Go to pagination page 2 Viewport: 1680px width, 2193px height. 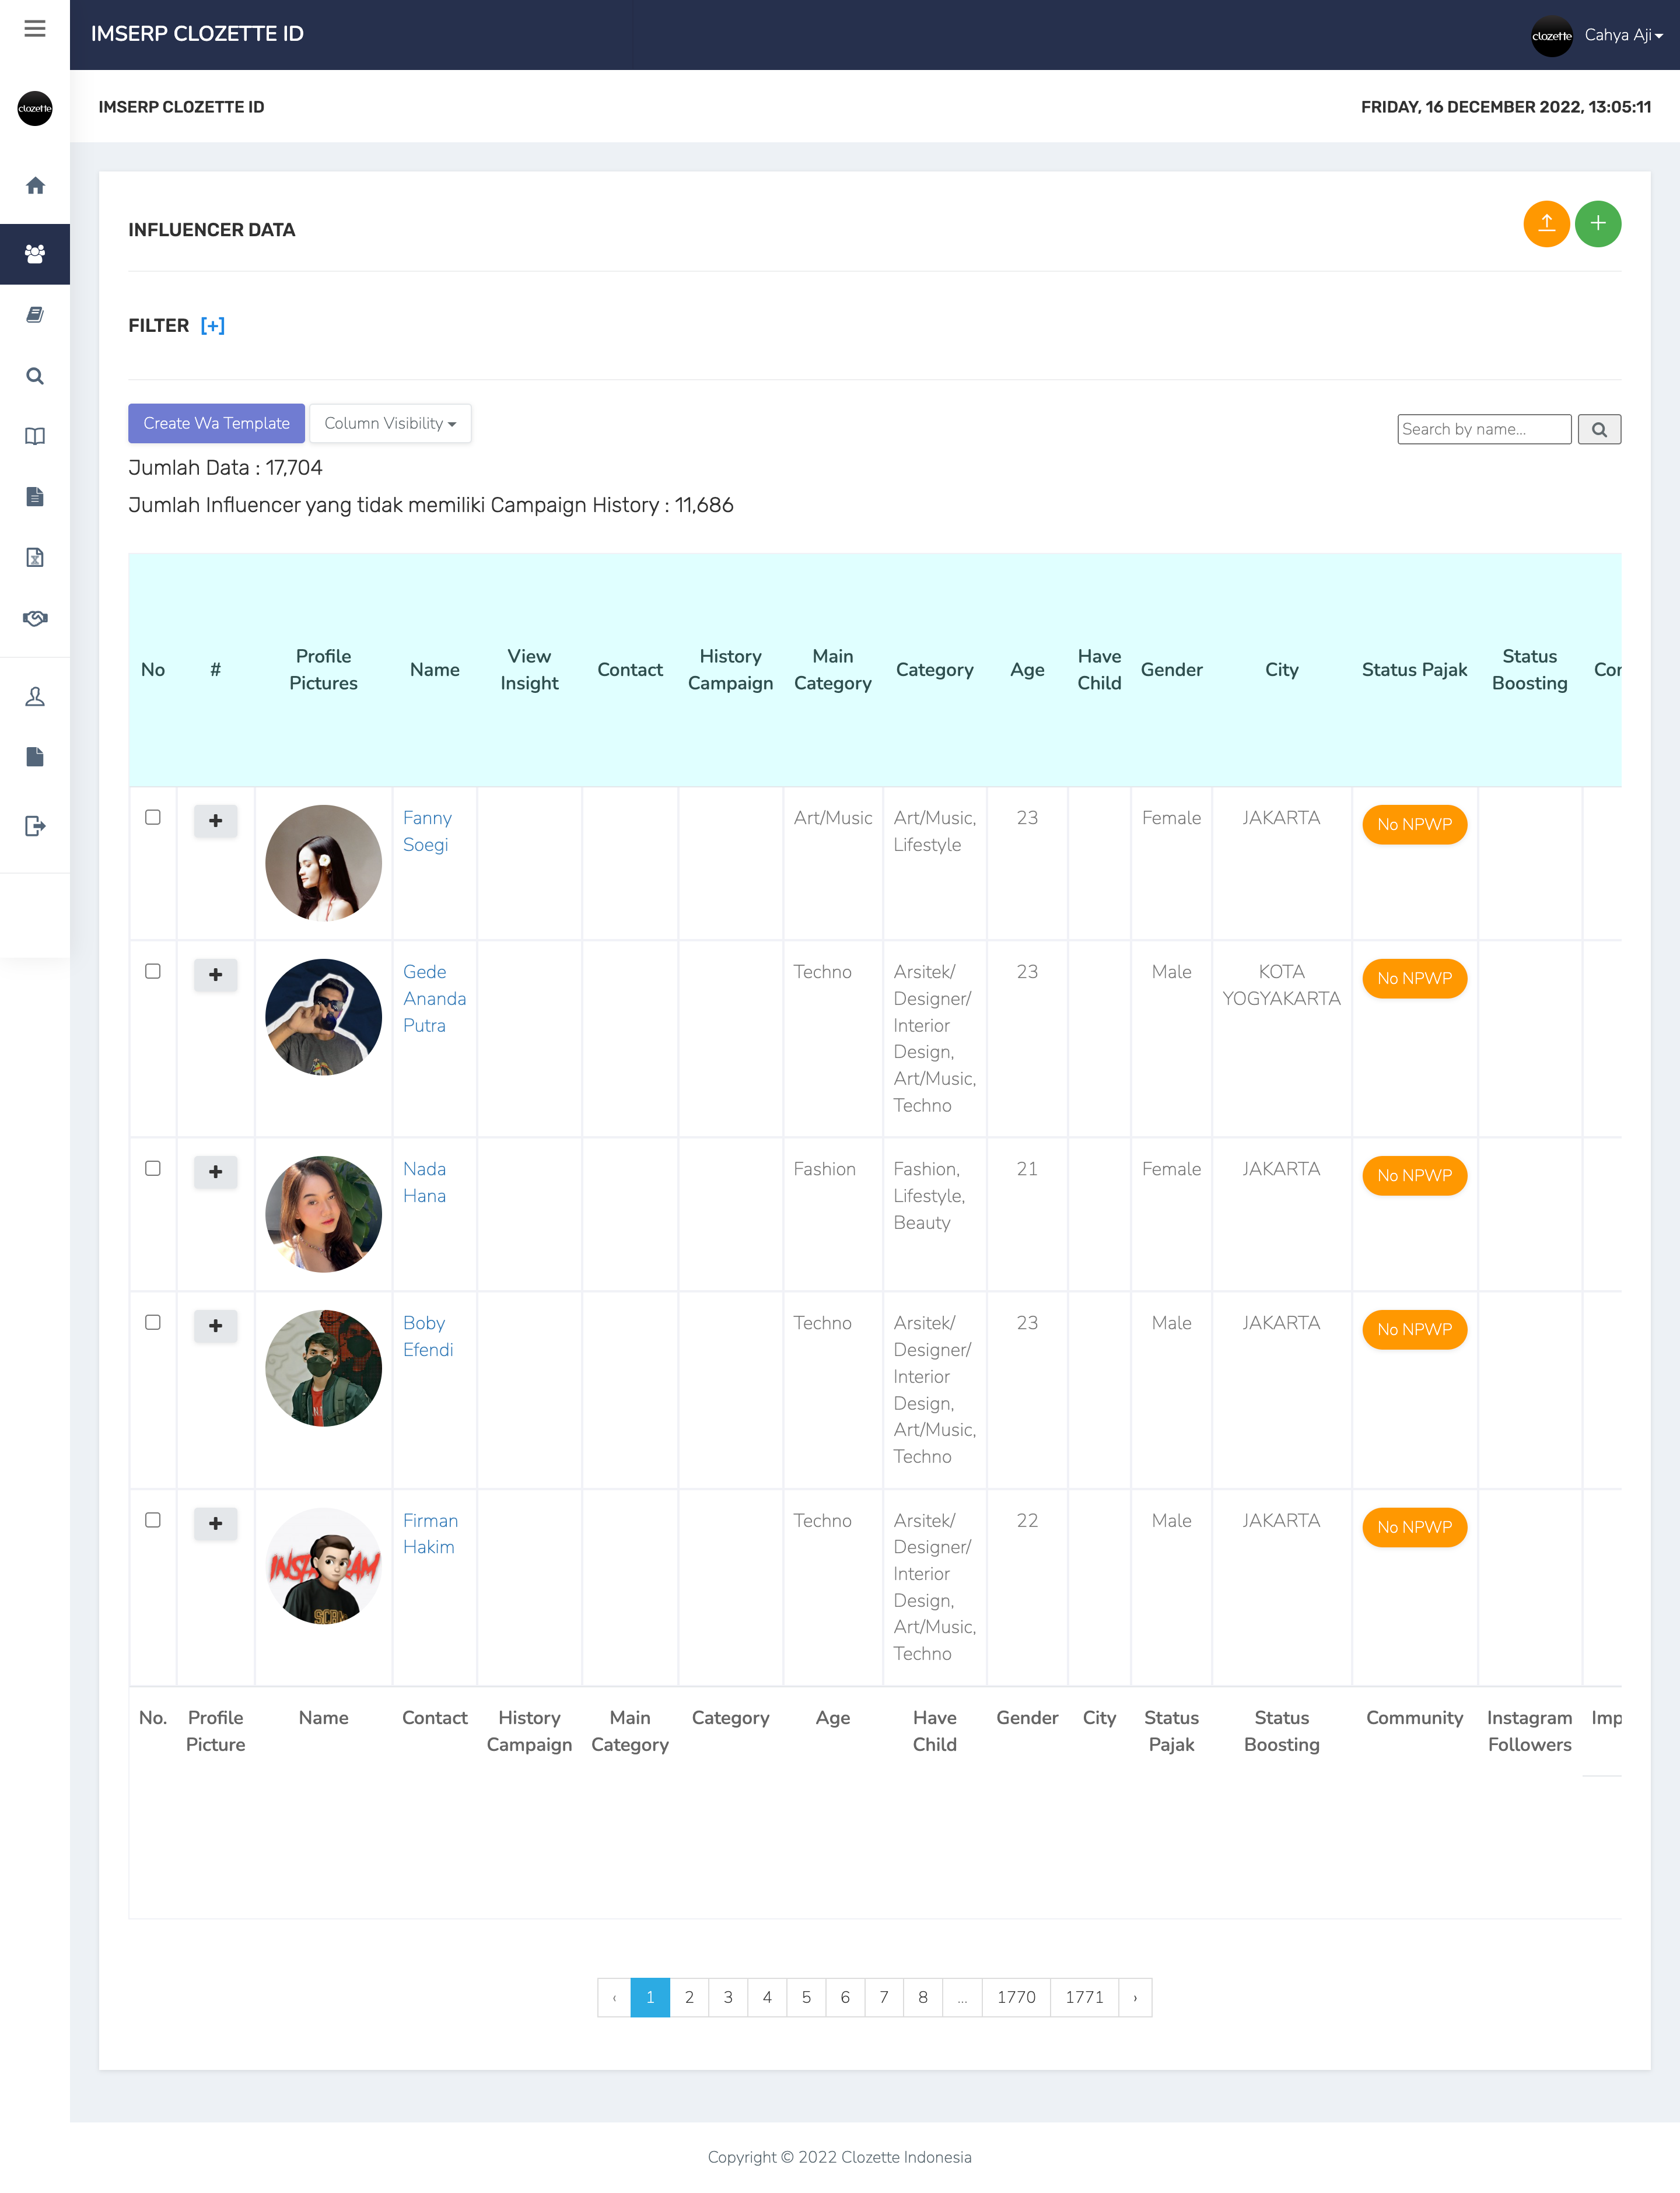[689, 1997]
